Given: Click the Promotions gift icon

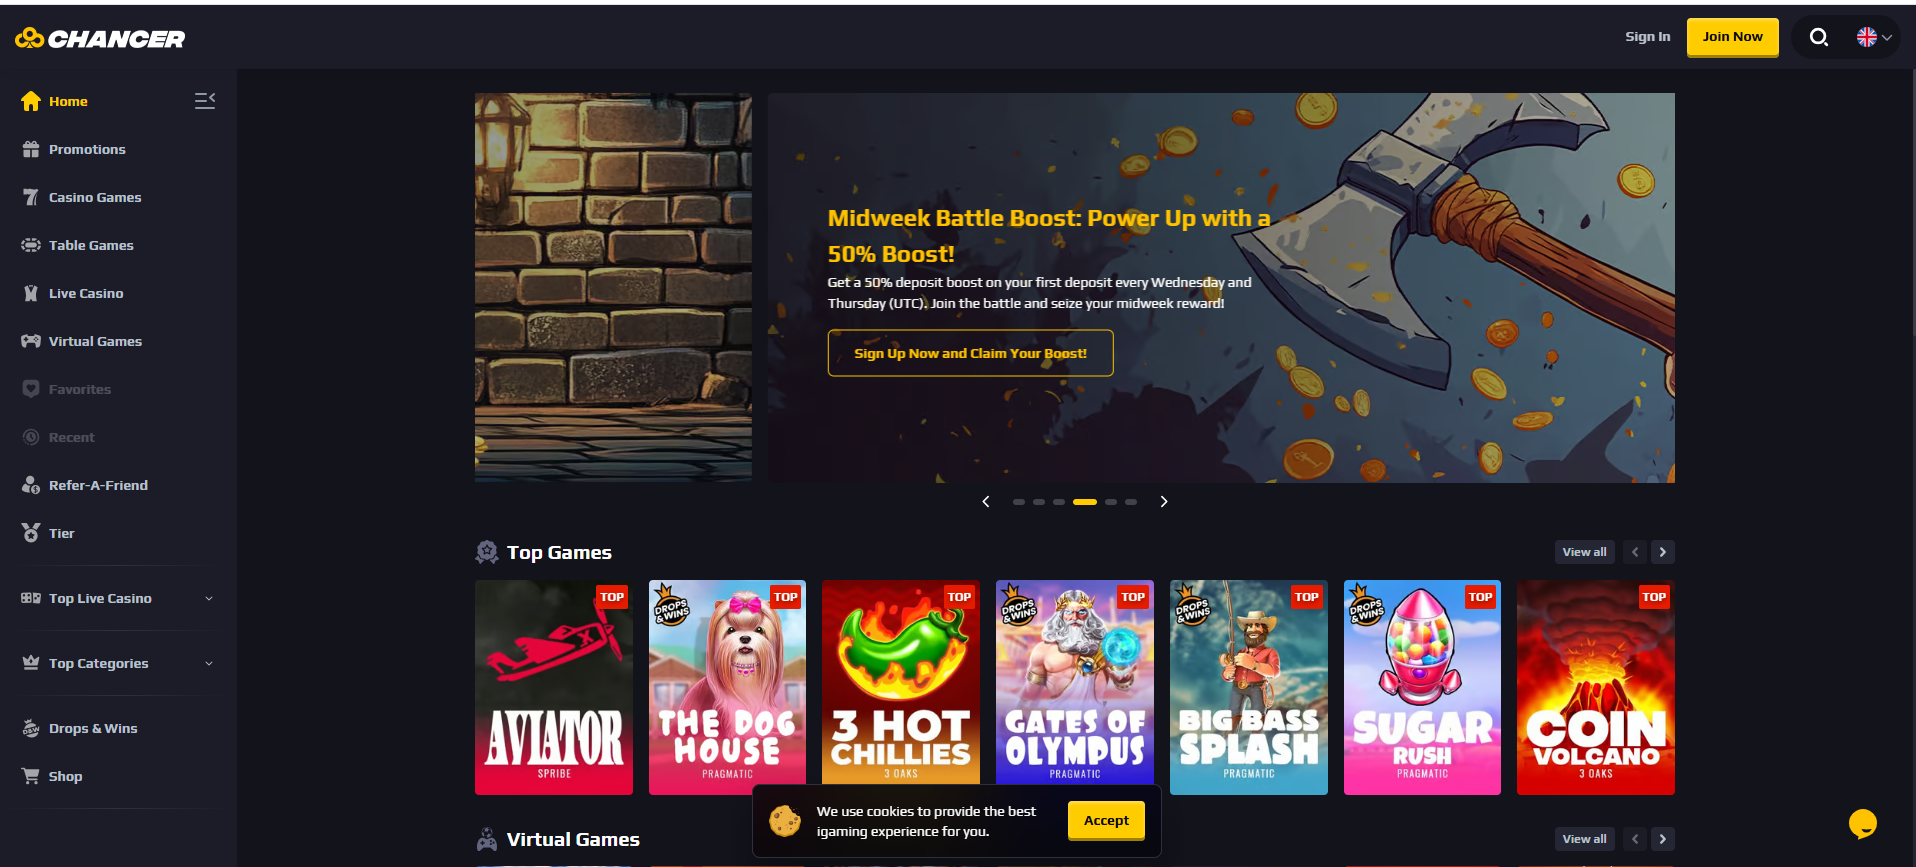Looking at the screenshot, I should point(31,149).
